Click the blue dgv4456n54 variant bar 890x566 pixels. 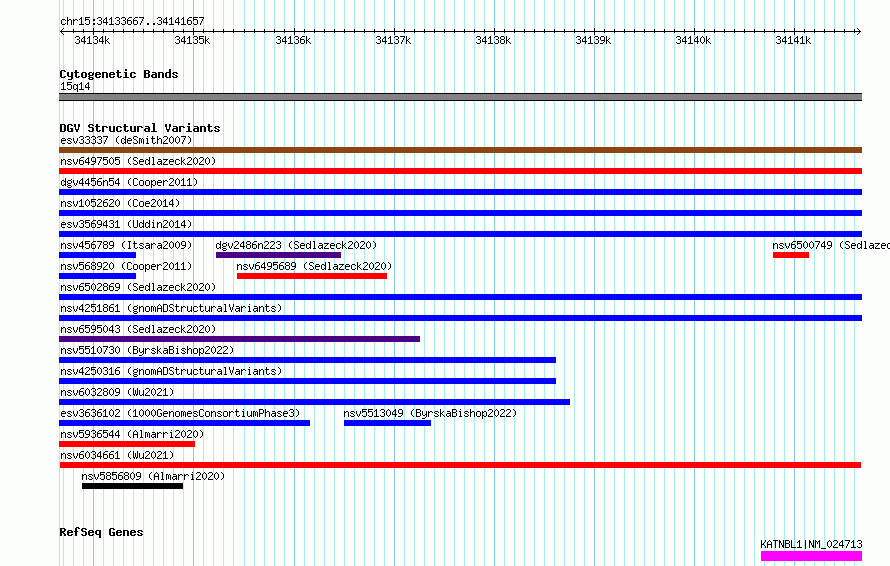pyautogui.click(x=460, y=192)
